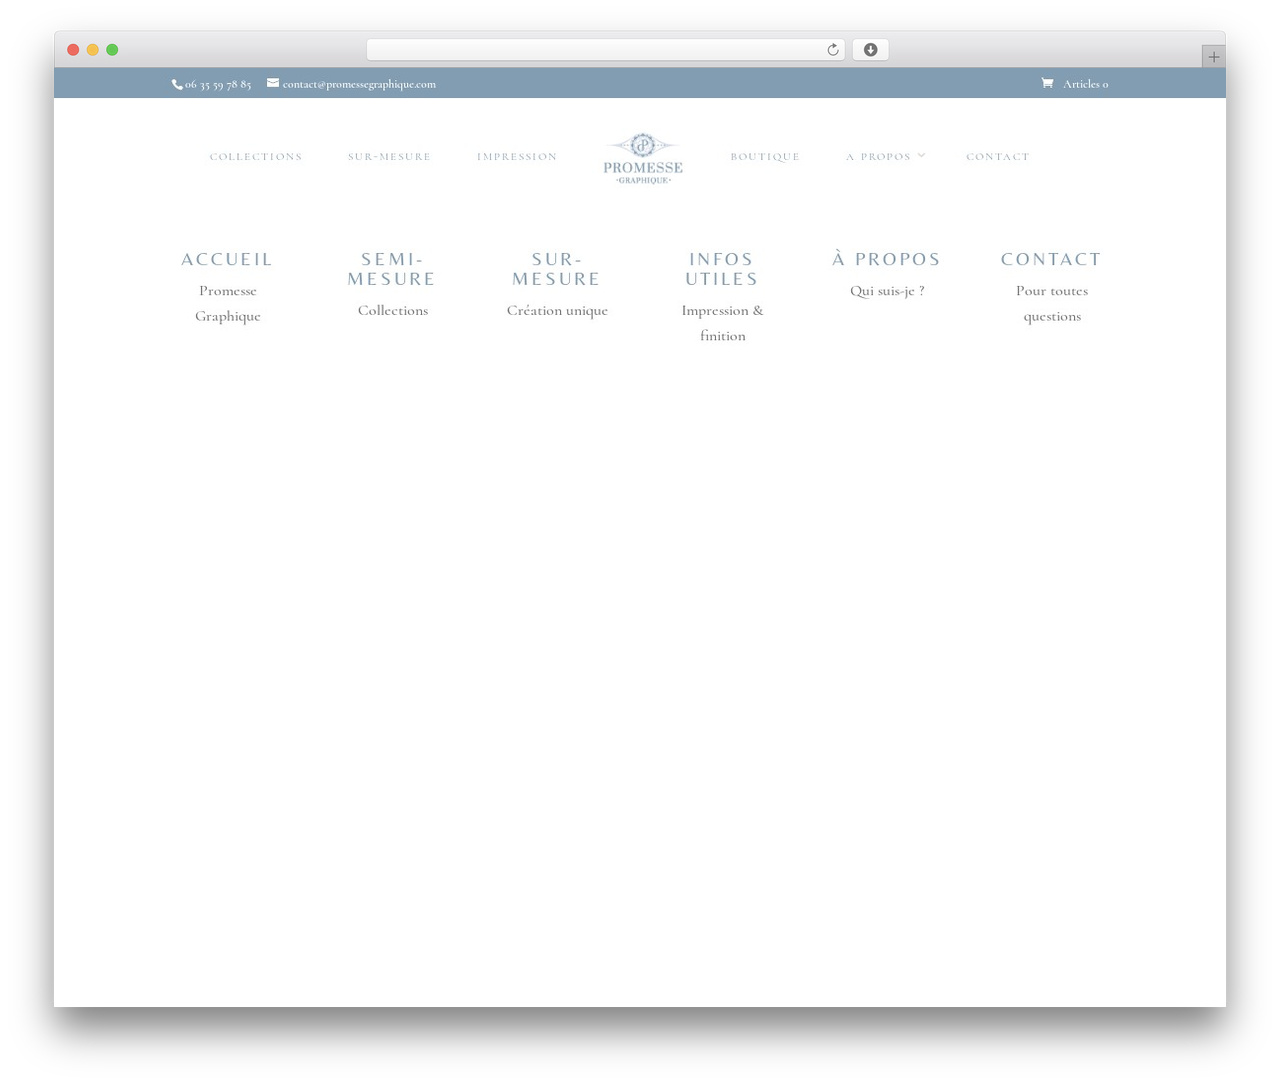Viewport: 1280px width, 1084px height.
Task: Go to the Sur-Mesure nav menu item
Action: click(389, 157)
